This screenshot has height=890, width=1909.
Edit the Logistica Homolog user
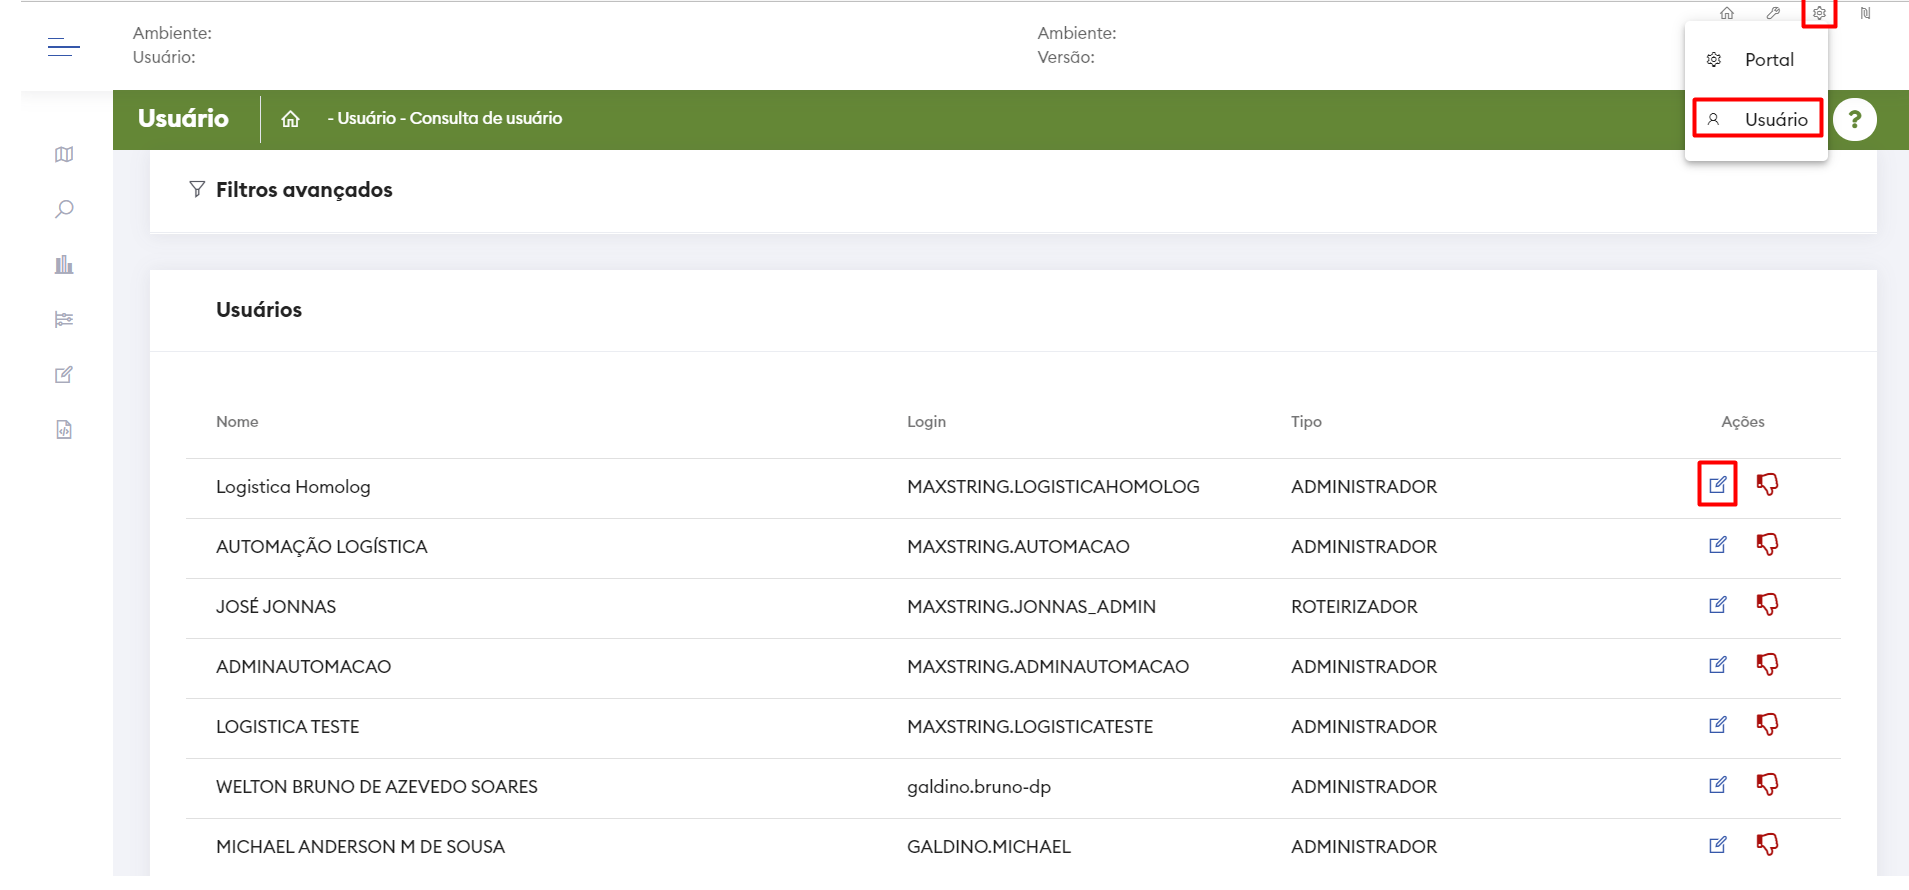click(x=1717, y=485)
